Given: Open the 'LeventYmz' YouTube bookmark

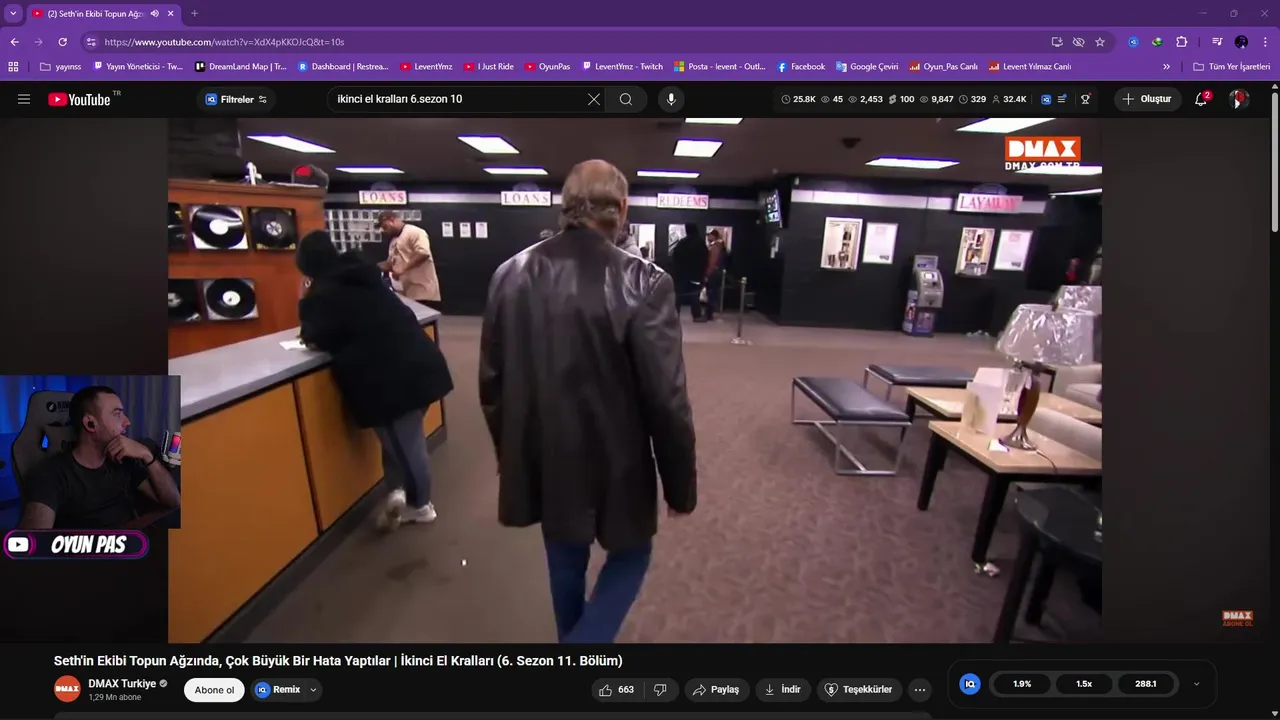Looking at the screenshot, I should tap(427, 67).
